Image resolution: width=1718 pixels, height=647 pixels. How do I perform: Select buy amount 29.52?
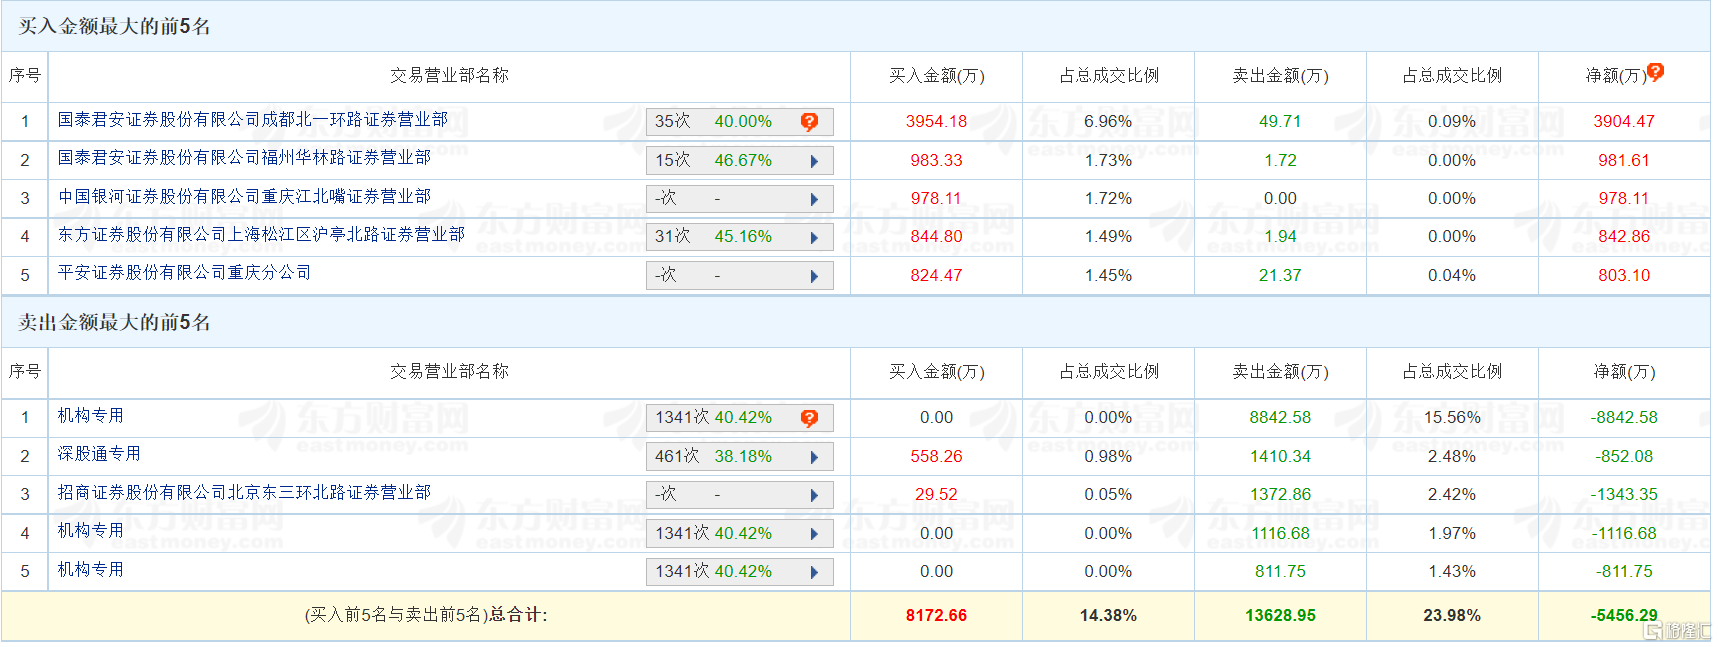point(936,494)
